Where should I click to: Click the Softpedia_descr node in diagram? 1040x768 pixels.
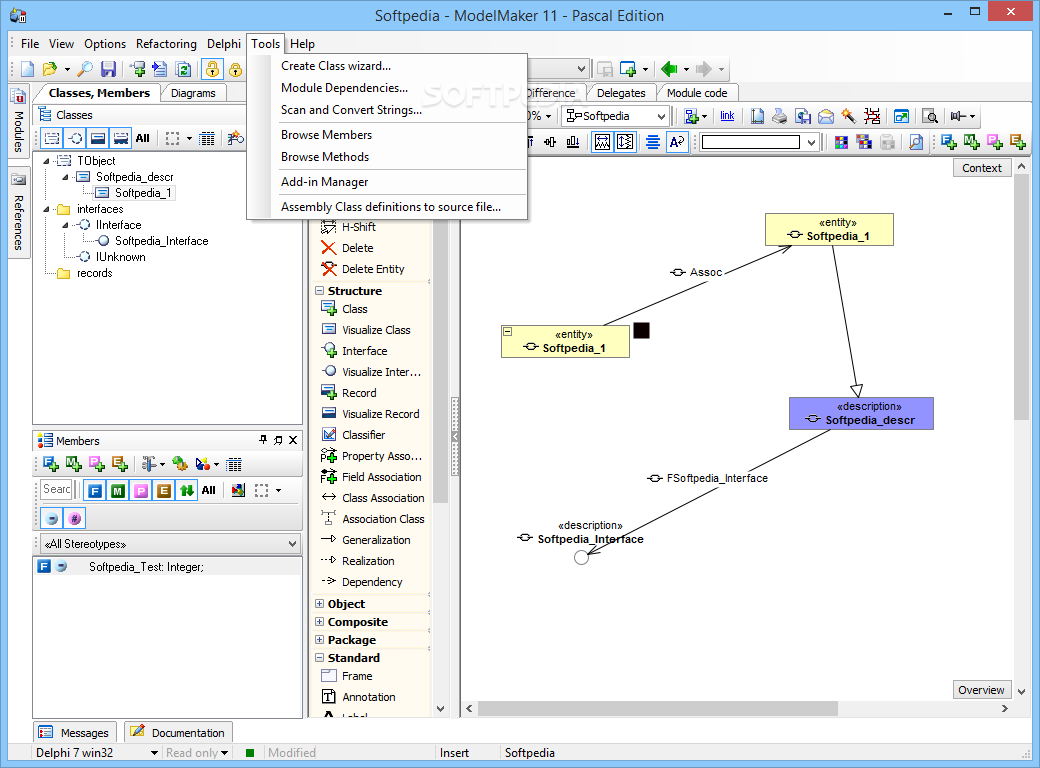pos(861,414)
